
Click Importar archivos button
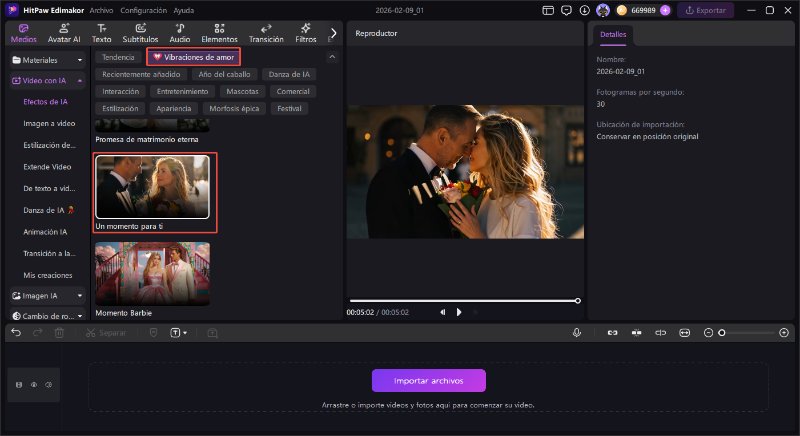click(x=429, y=380)
